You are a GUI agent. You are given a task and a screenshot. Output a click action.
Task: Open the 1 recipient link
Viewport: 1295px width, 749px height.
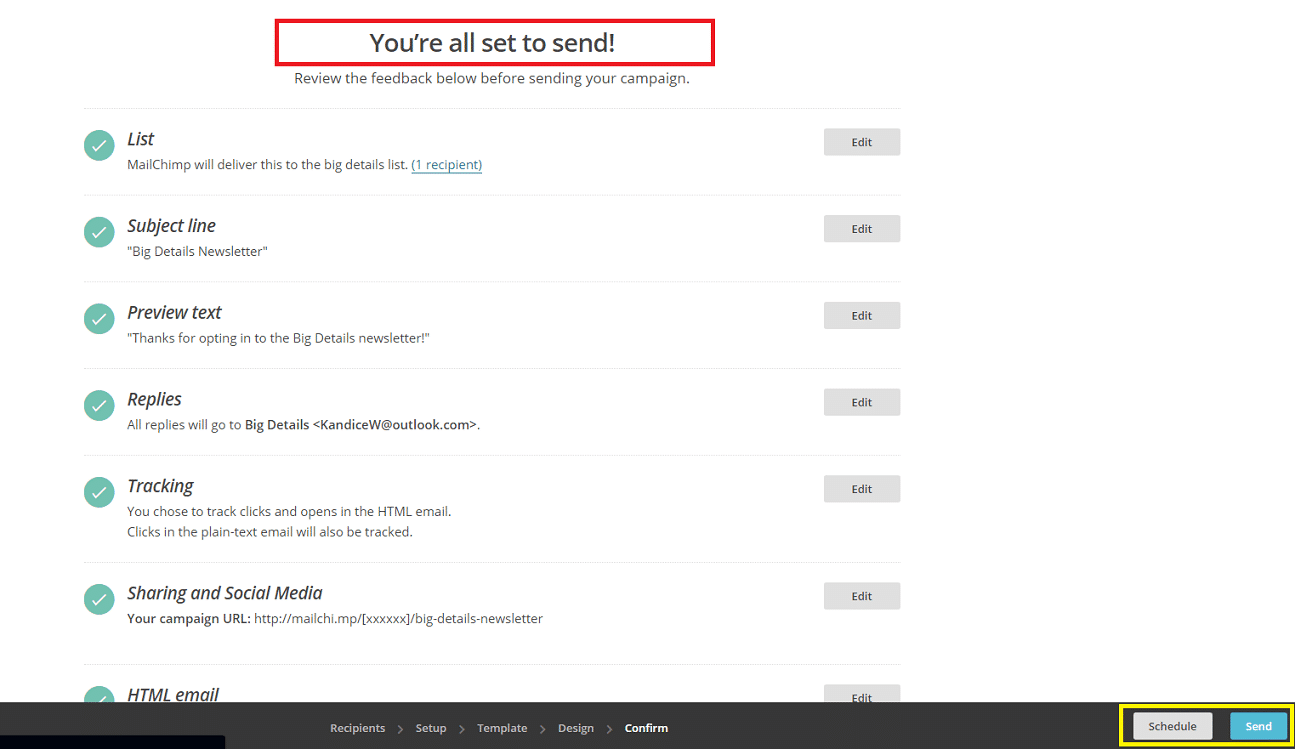tap(447, 164)
